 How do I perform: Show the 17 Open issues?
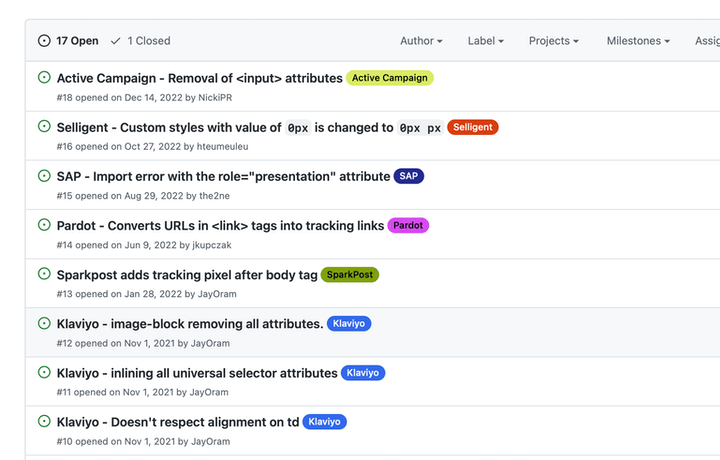68,41
